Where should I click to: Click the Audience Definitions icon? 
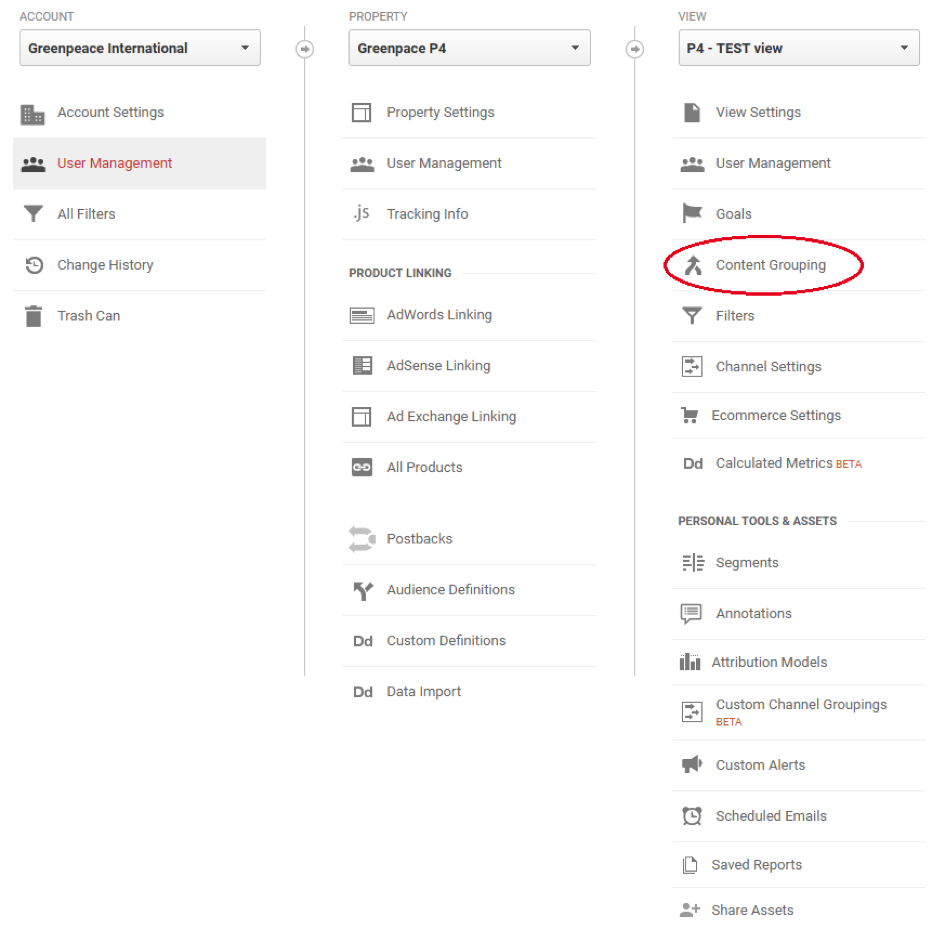[362, 590]
